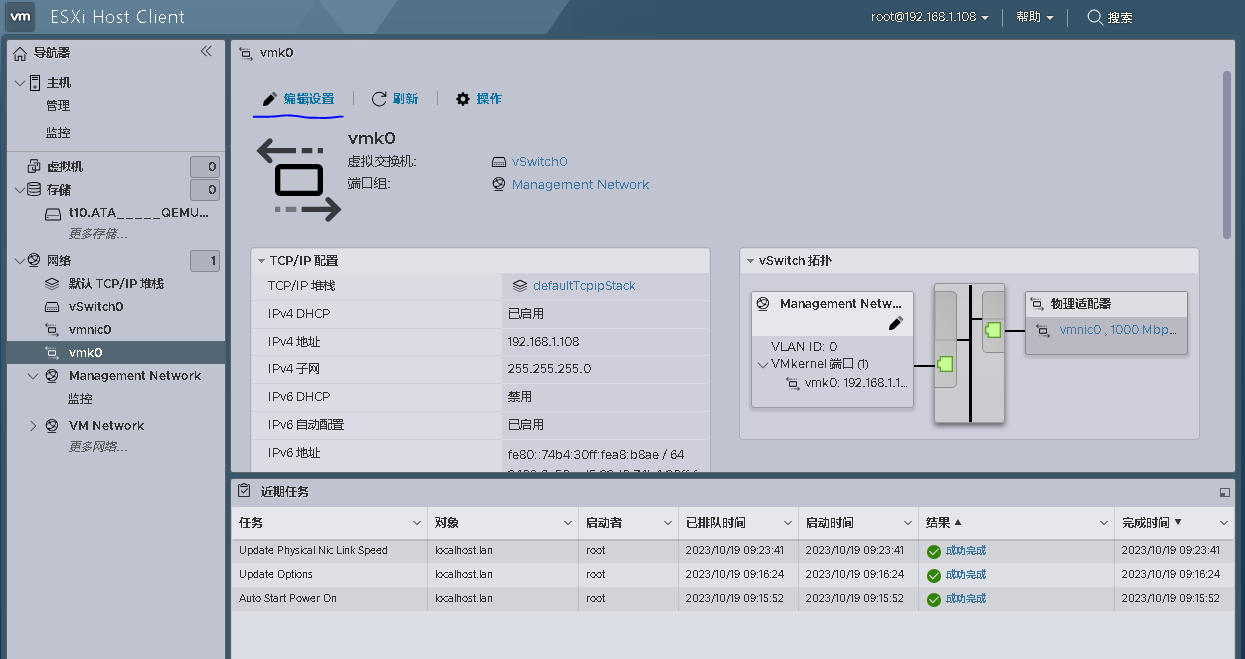
Task: Collapse VMkernel ports list in topology
Action: (763, 365)
